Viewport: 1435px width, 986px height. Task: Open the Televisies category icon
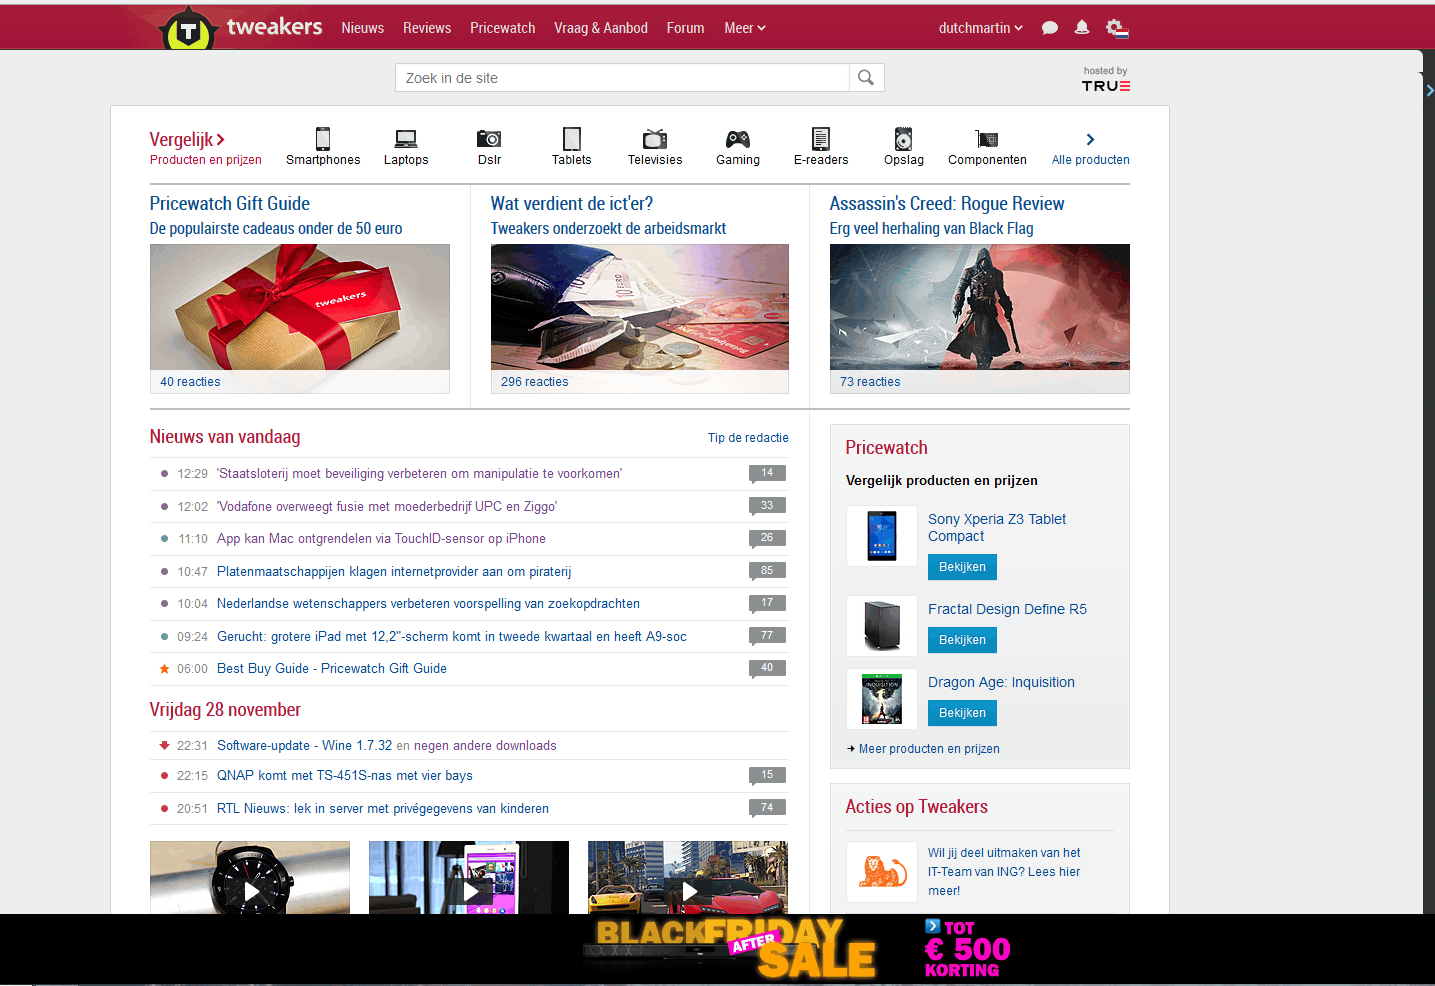pyautogui.click(x=655, y=139)
